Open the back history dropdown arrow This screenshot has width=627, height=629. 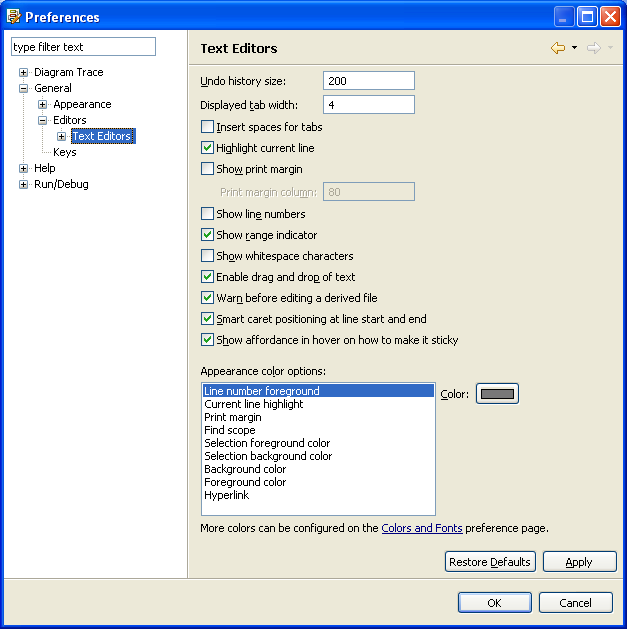574,48
